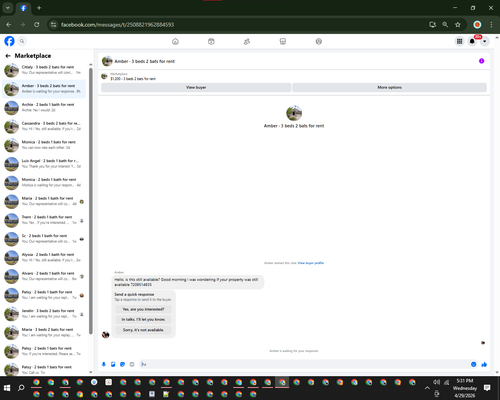Viewport: 500px width, 400px height.
Task: Click Amber's profile thumbnail in chat center
Action: [x=294, y=113]
